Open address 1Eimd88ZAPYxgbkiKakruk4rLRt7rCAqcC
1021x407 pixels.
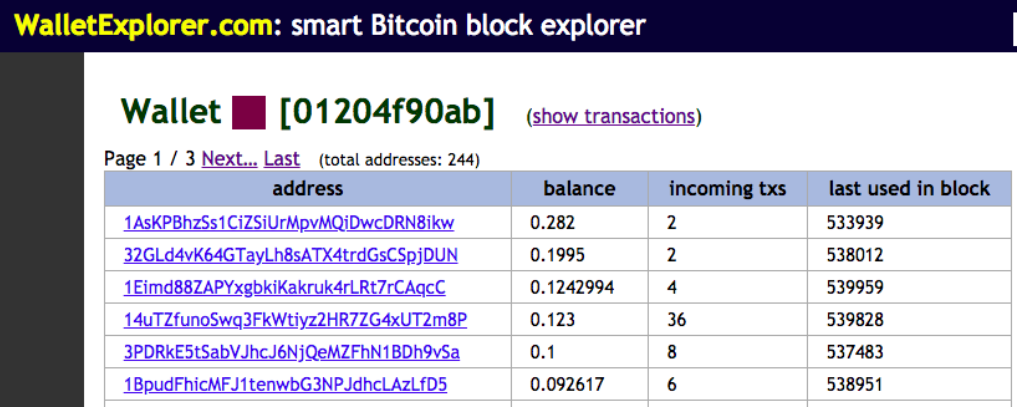click(x=285, y=288)
